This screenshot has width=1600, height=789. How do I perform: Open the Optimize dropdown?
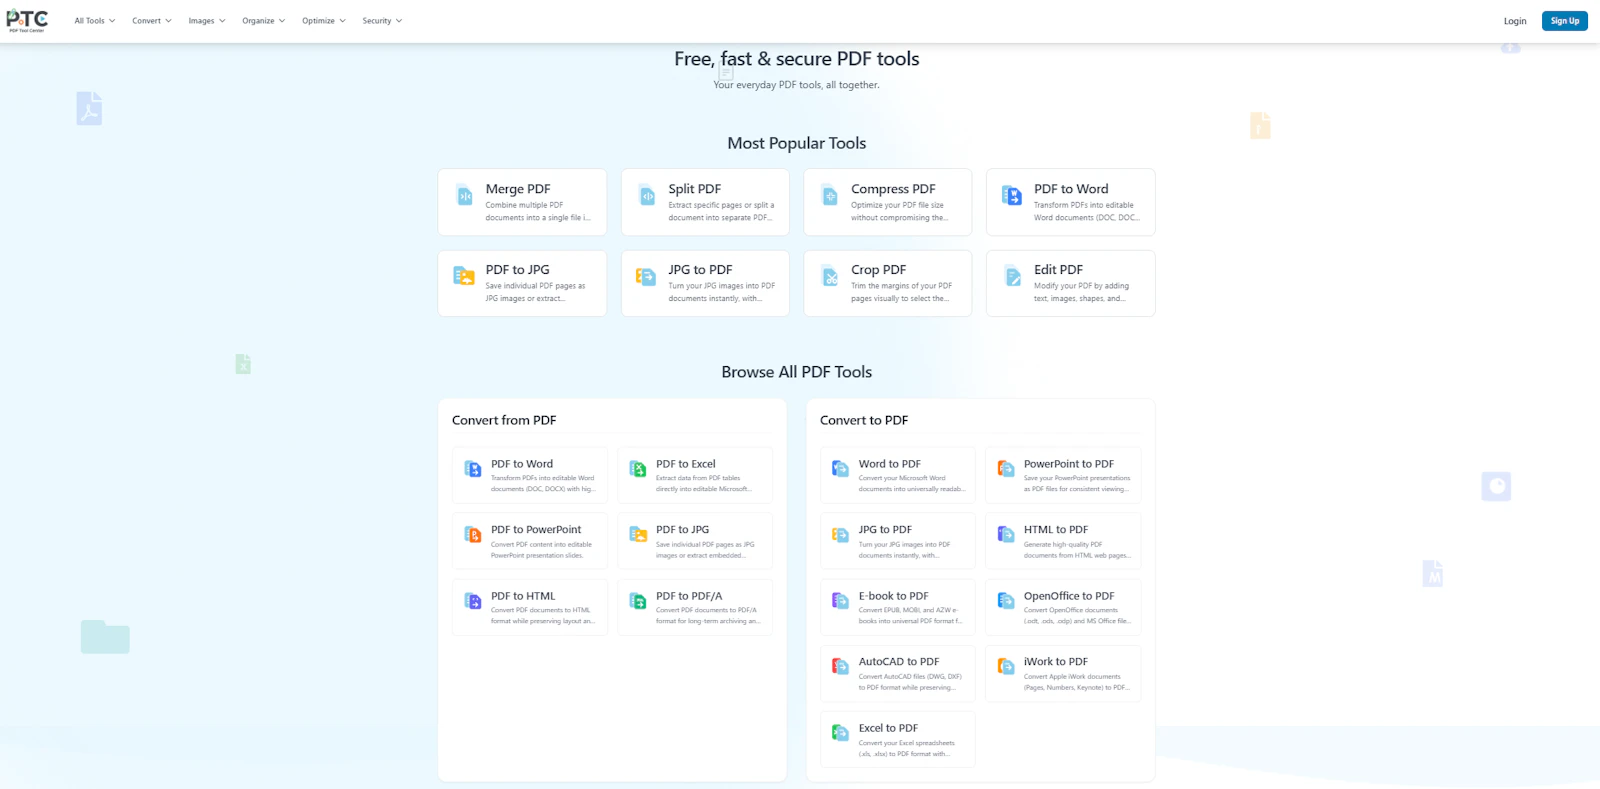324,21
